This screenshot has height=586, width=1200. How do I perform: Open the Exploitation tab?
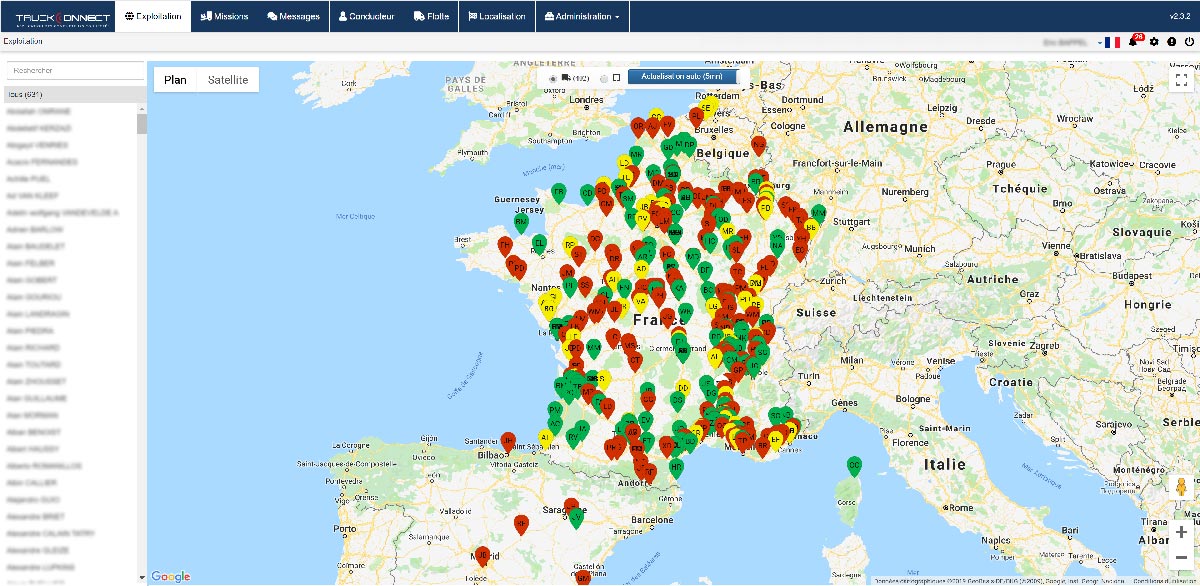tap(153, 16)
